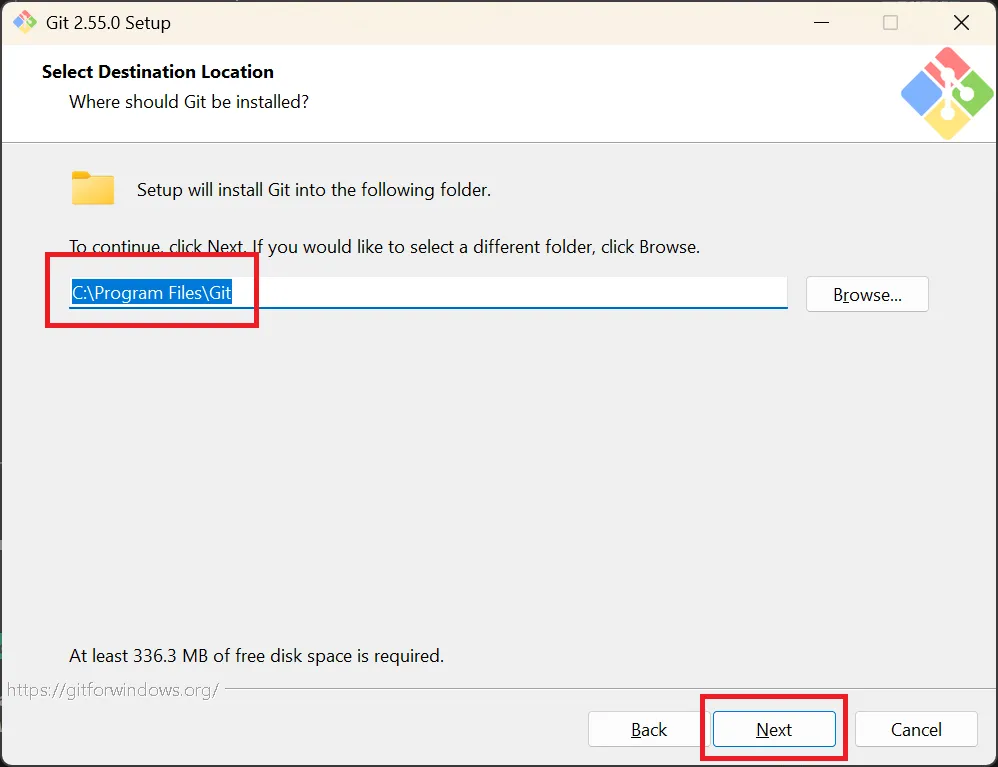Click empty space in the destination folder field
Viewport: 998px width, 767px height.
[509, 293]
